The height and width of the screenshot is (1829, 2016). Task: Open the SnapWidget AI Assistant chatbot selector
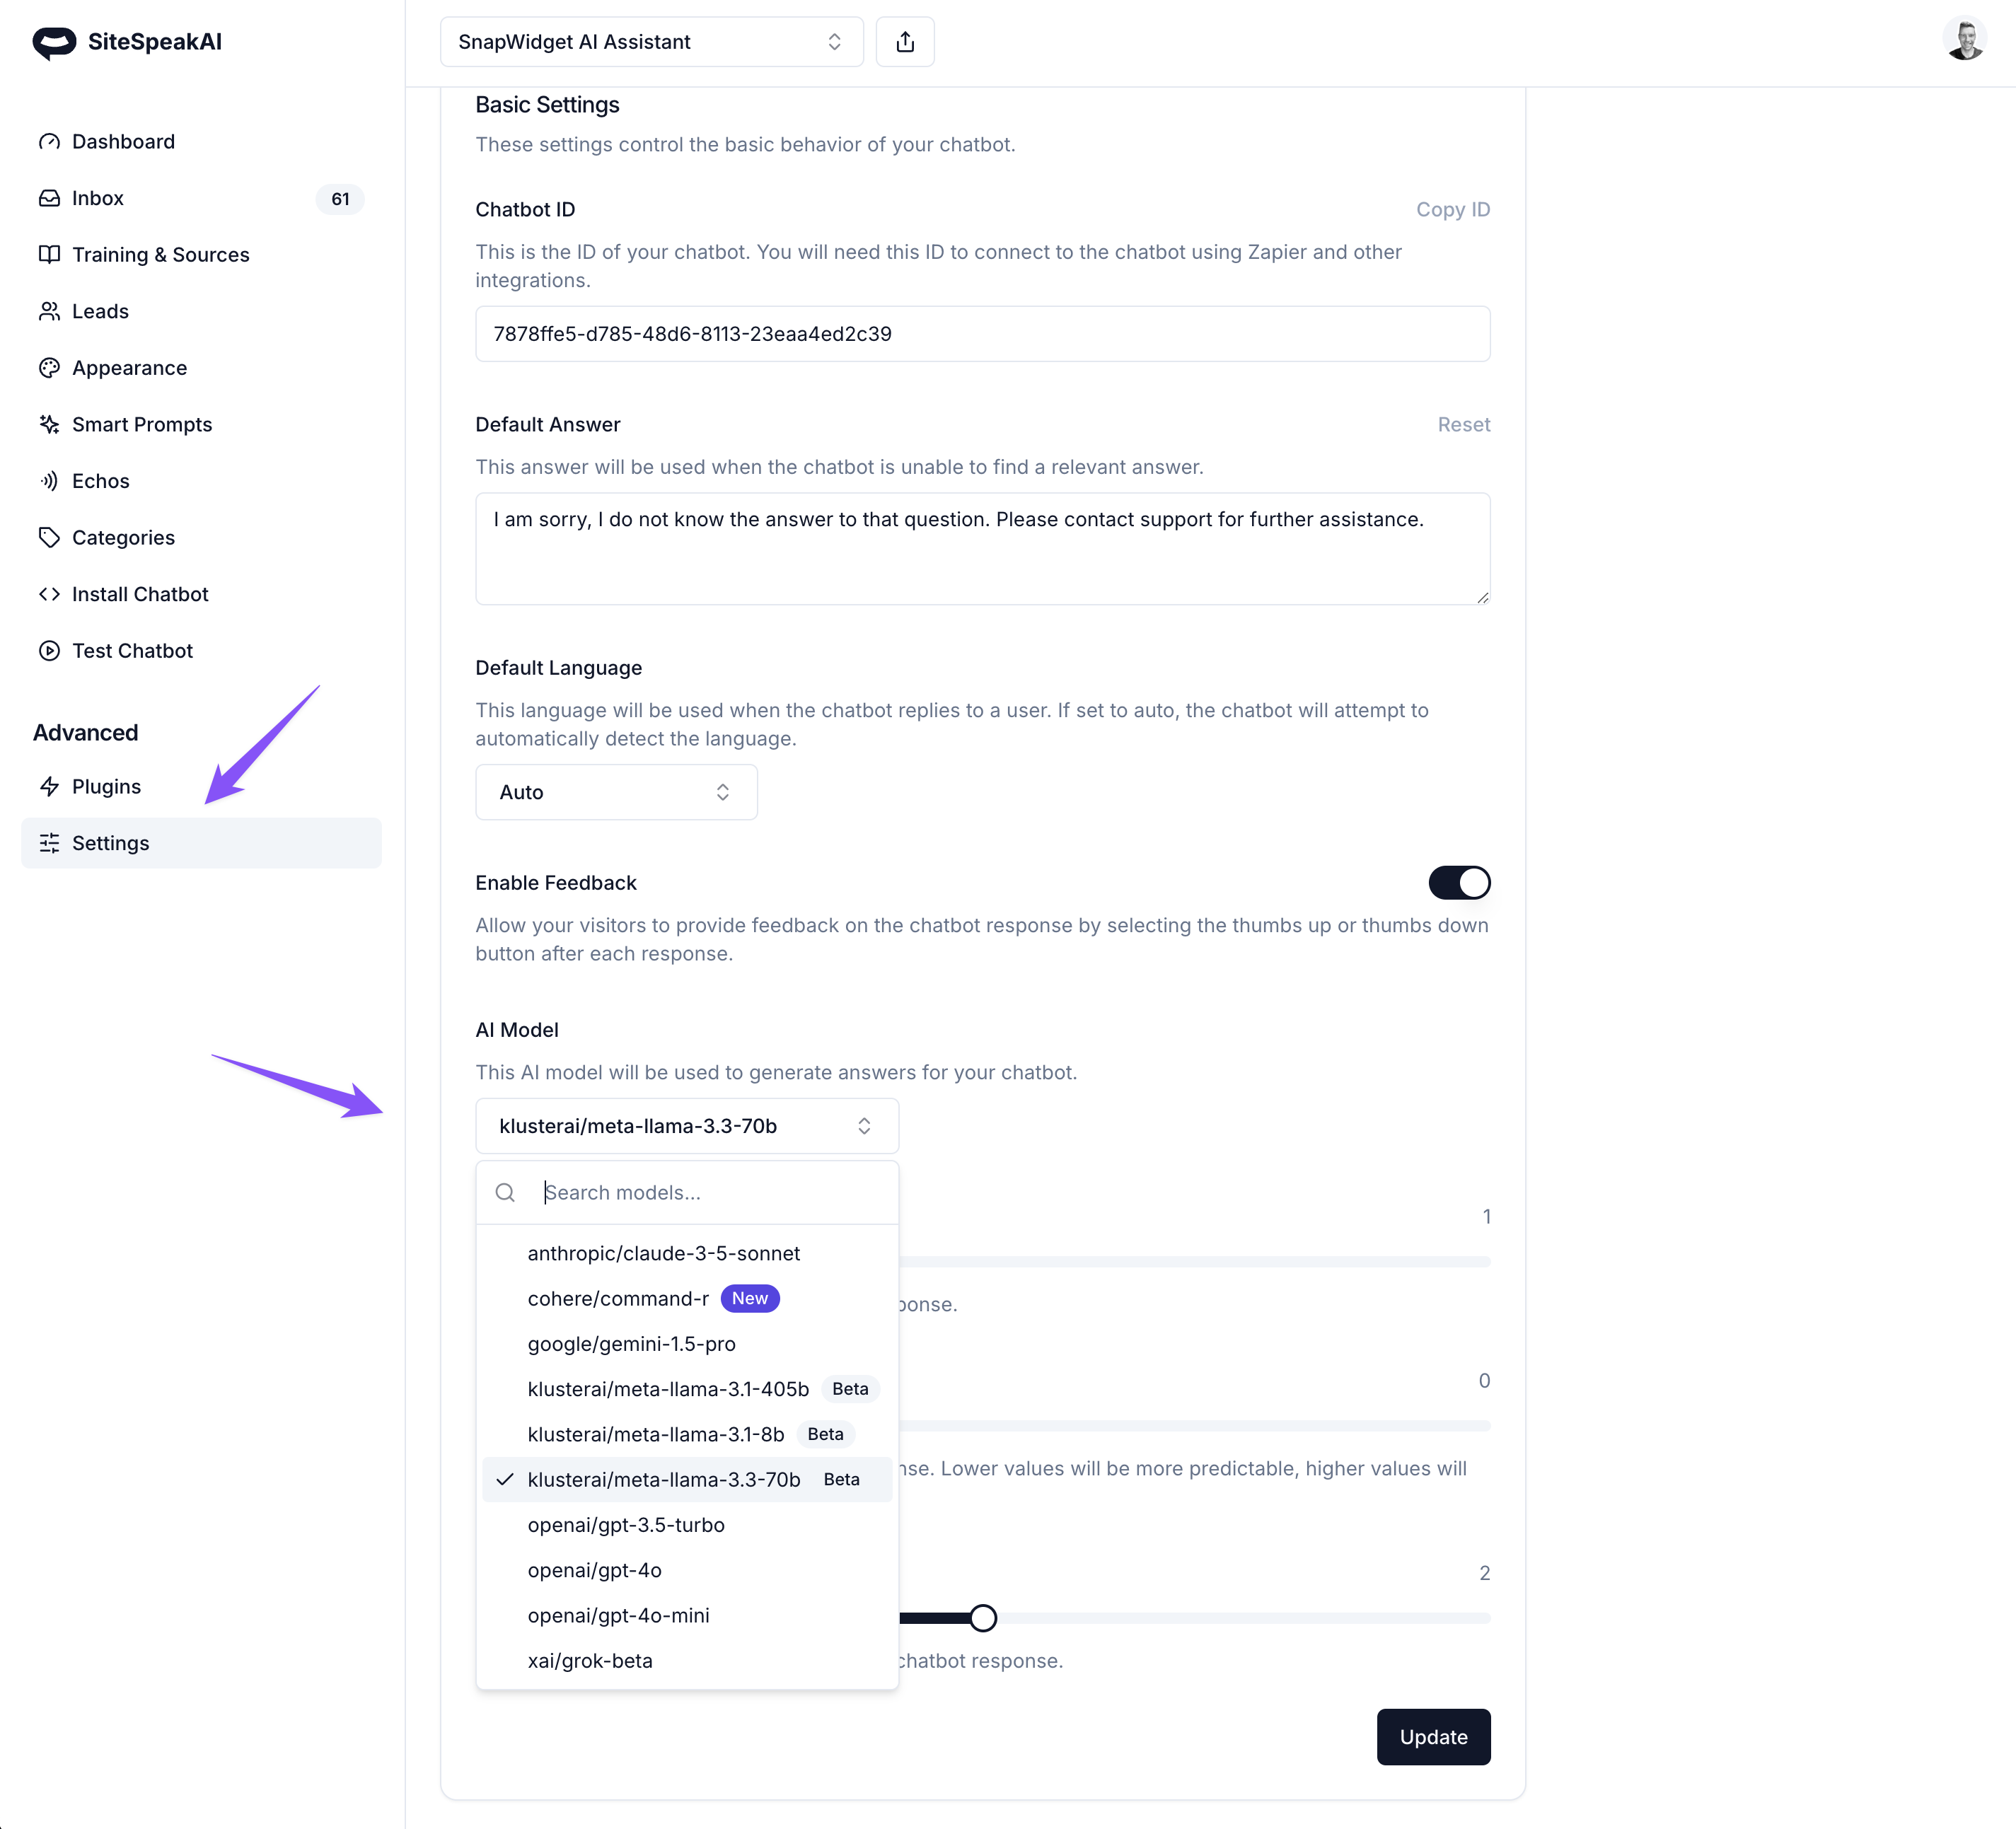point(651,42)
